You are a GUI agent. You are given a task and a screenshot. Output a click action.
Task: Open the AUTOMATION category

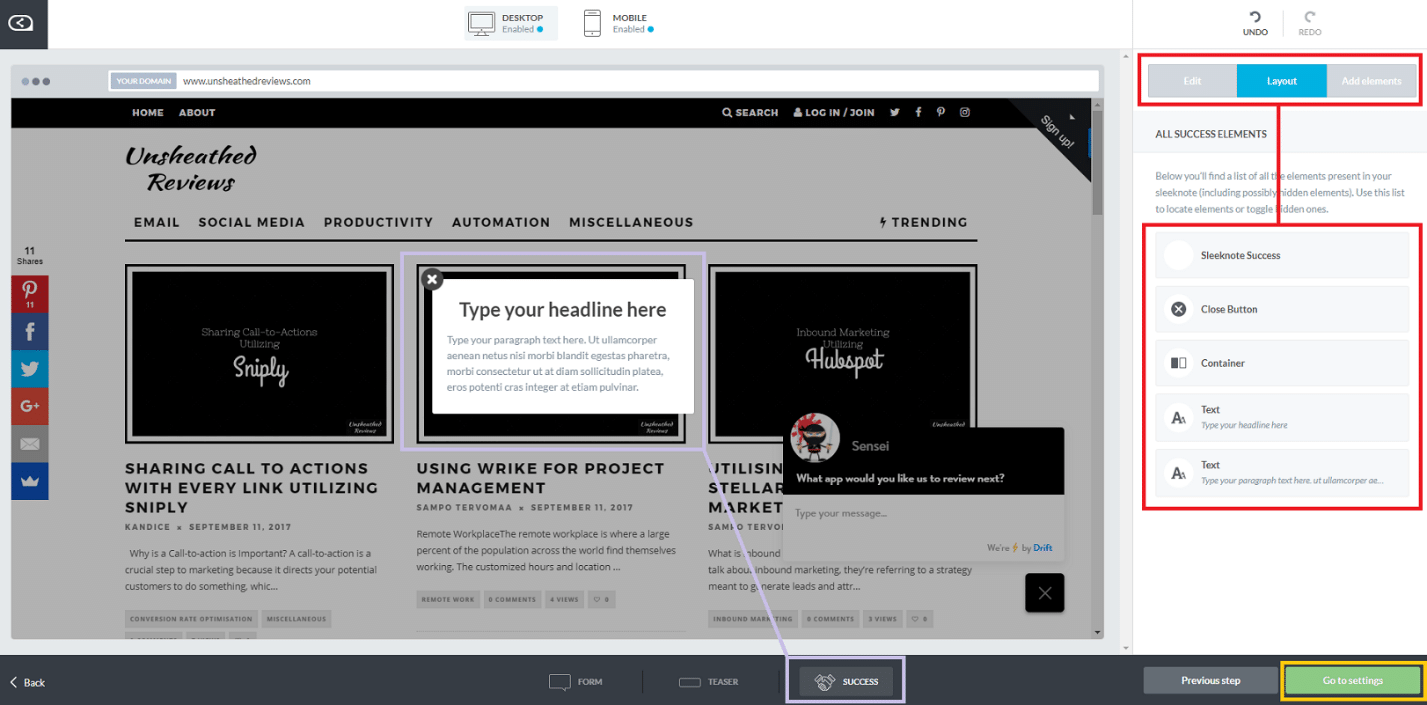point(501,222)
